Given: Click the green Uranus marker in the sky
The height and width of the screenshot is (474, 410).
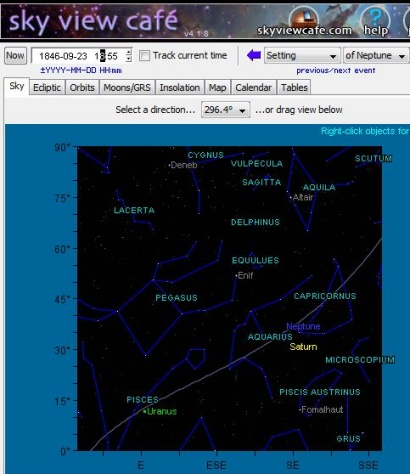Looking at the screenshot, I should pos(144,412).
